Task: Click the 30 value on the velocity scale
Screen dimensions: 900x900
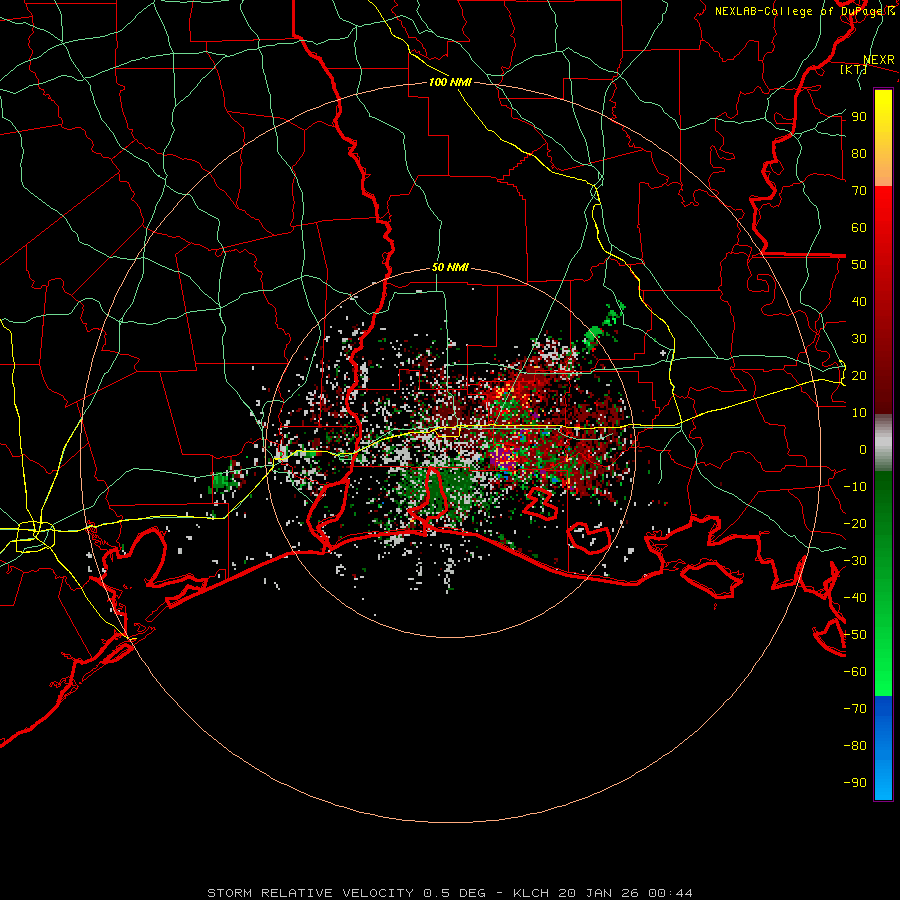Action: coord(859,339)
